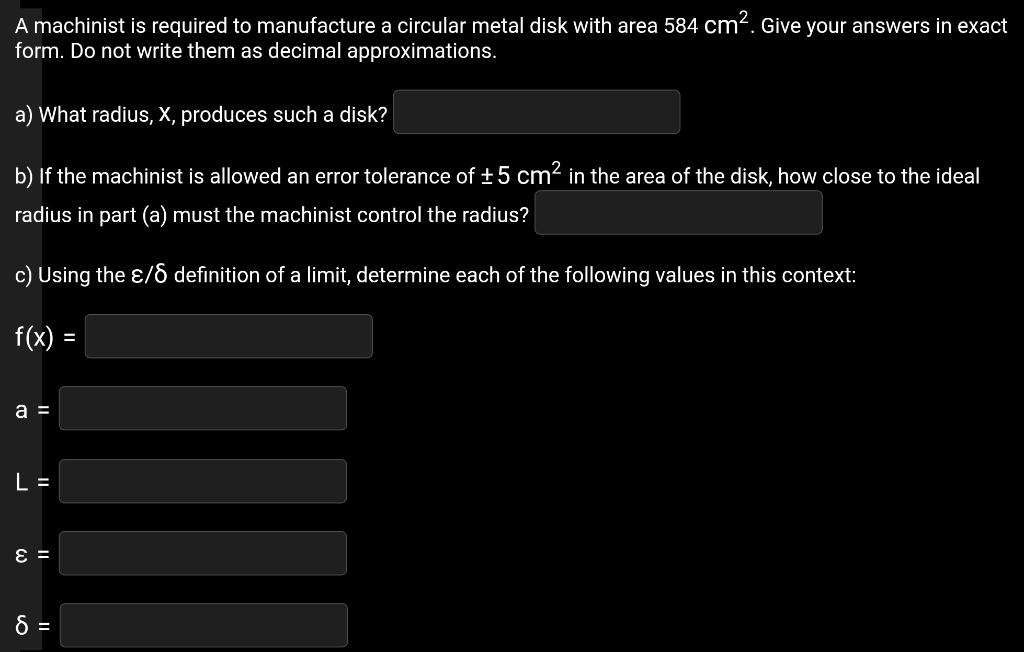1024x652 pixels.
Task: Click the L value input box
Action: click(202, 481)
